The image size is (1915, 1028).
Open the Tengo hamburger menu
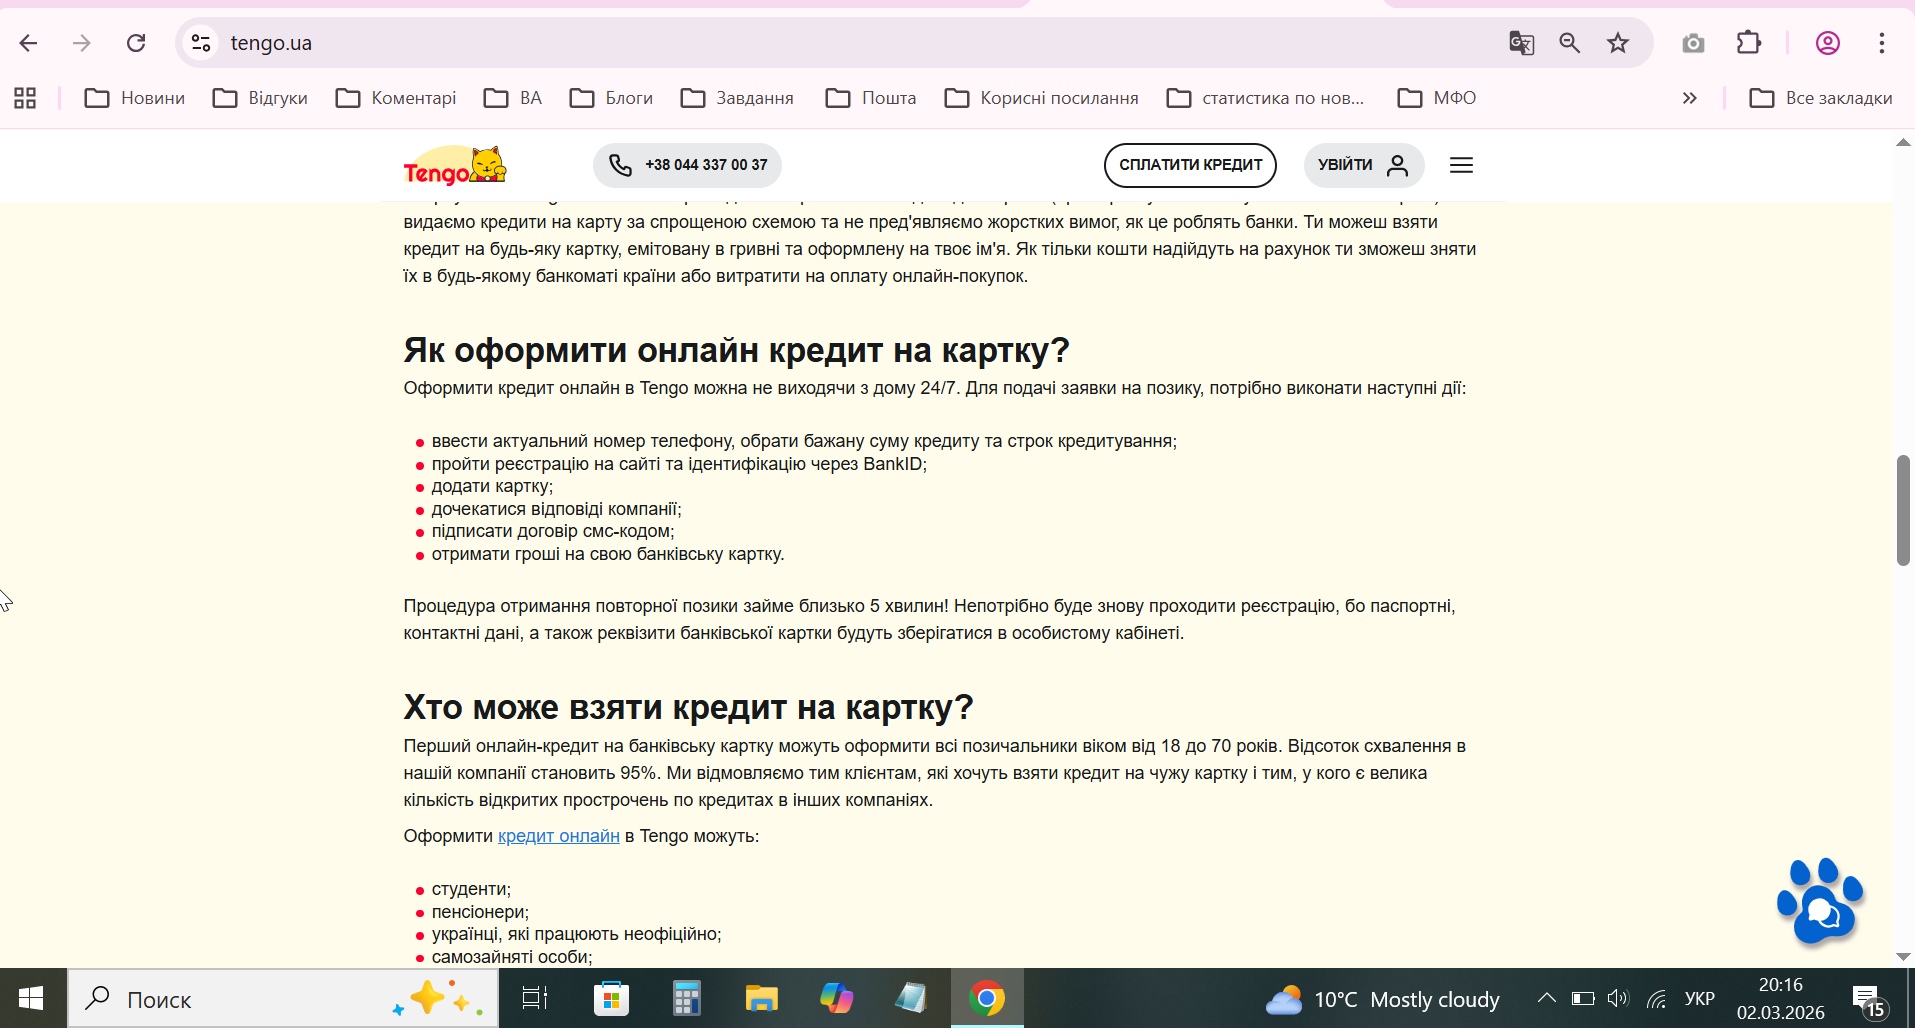[1461, 165]
